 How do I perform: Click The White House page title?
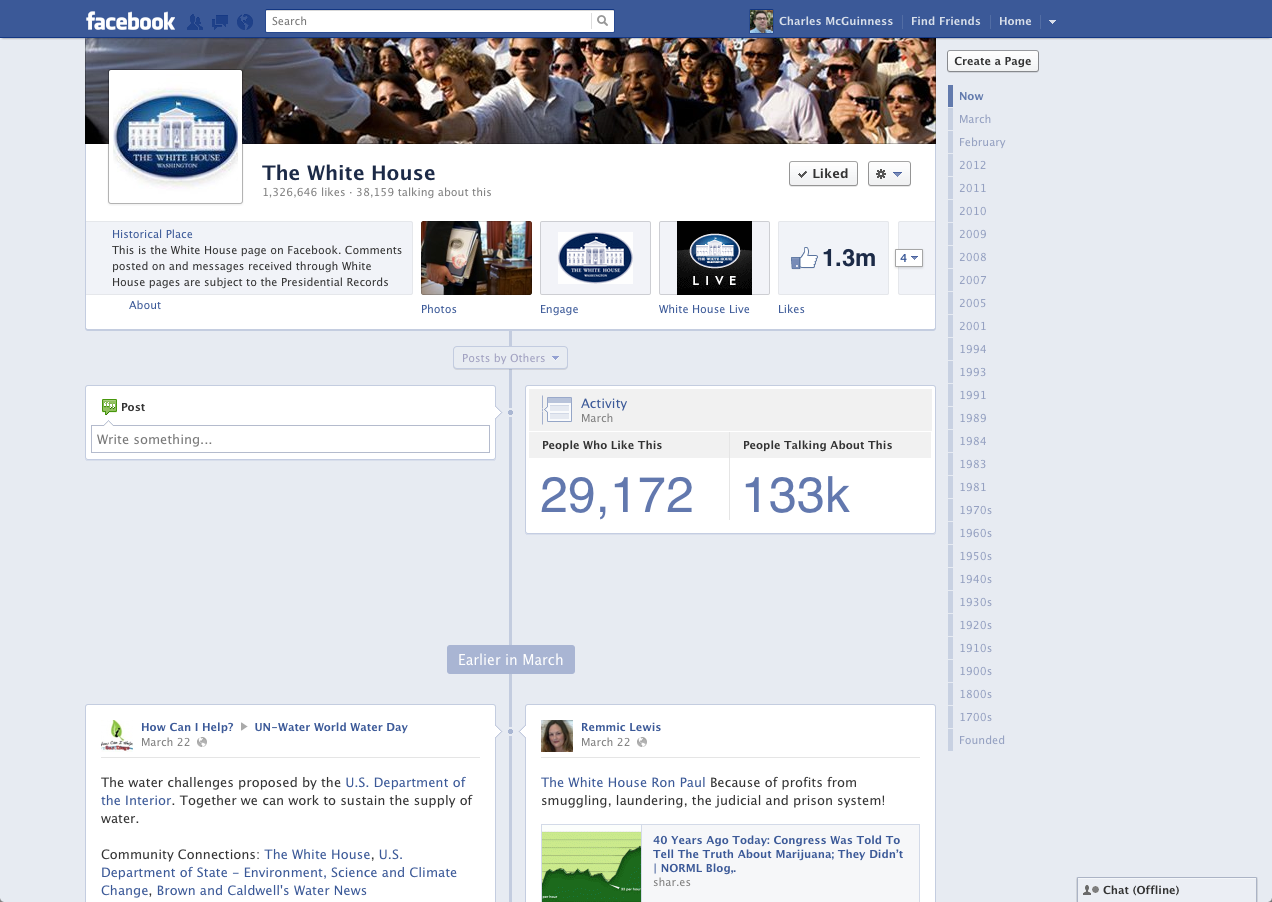coord(349,172)
